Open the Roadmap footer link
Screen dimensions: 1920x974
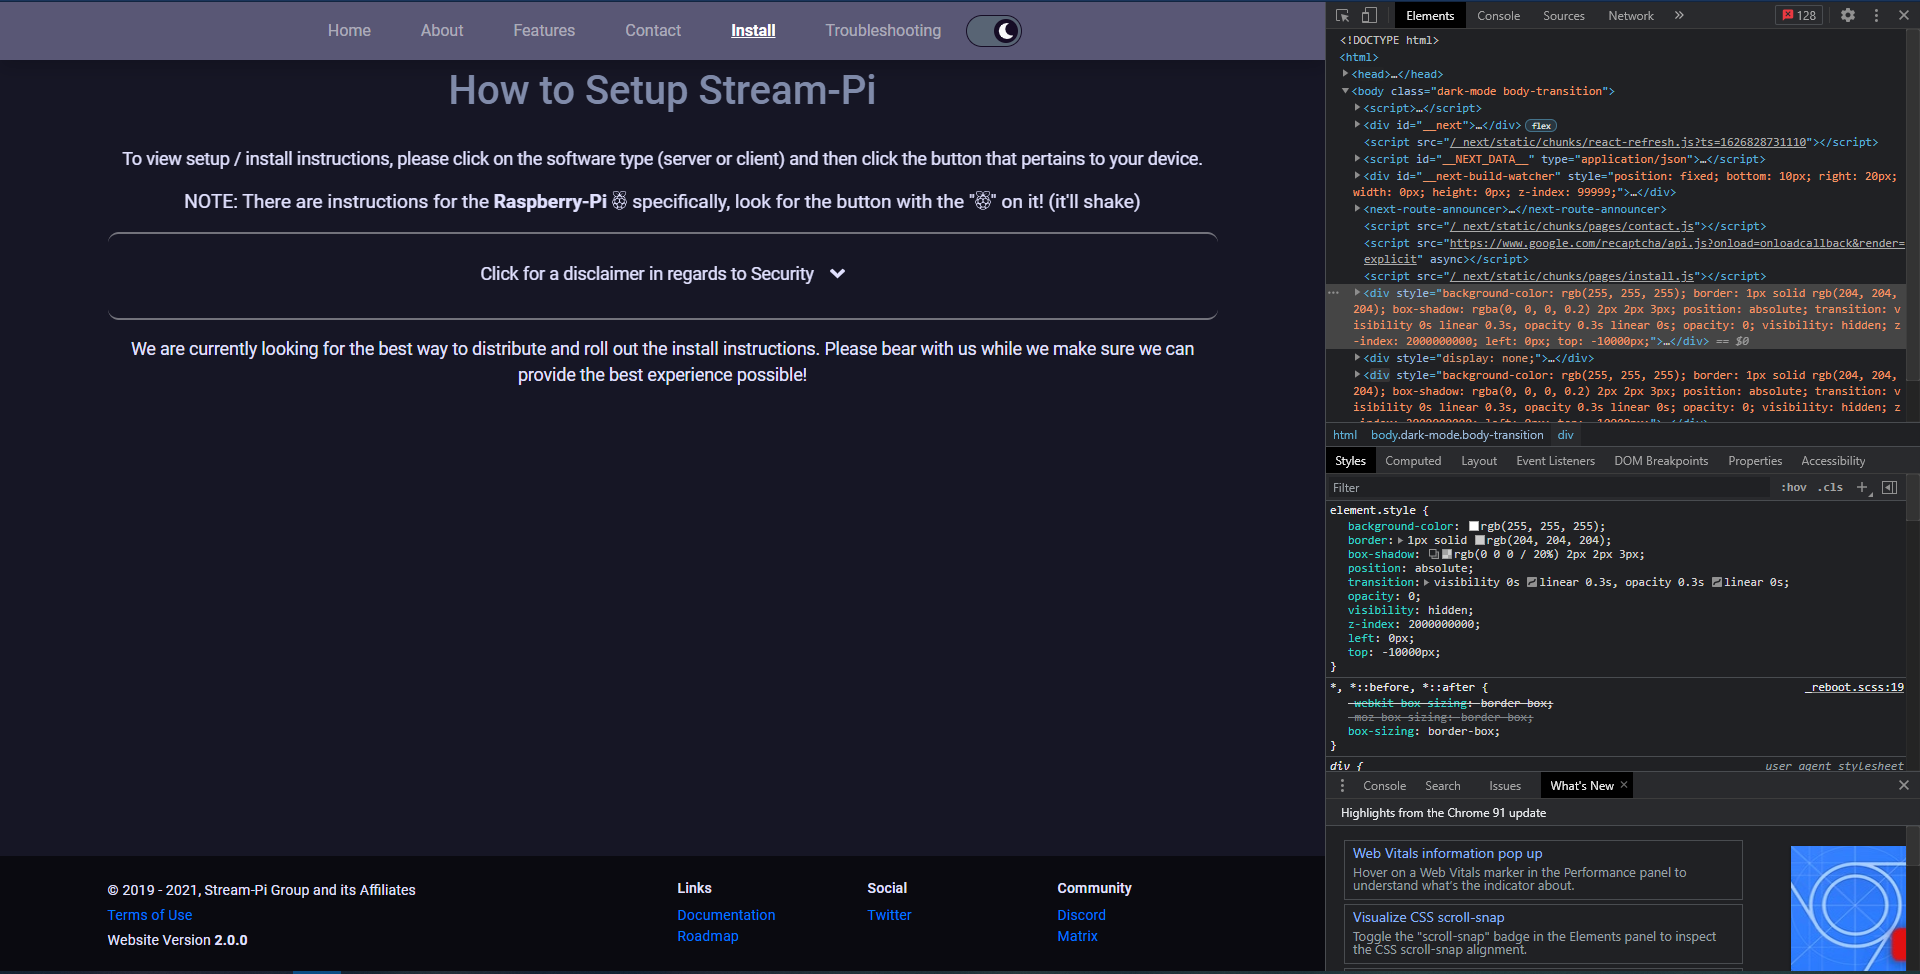click(708, 936)
